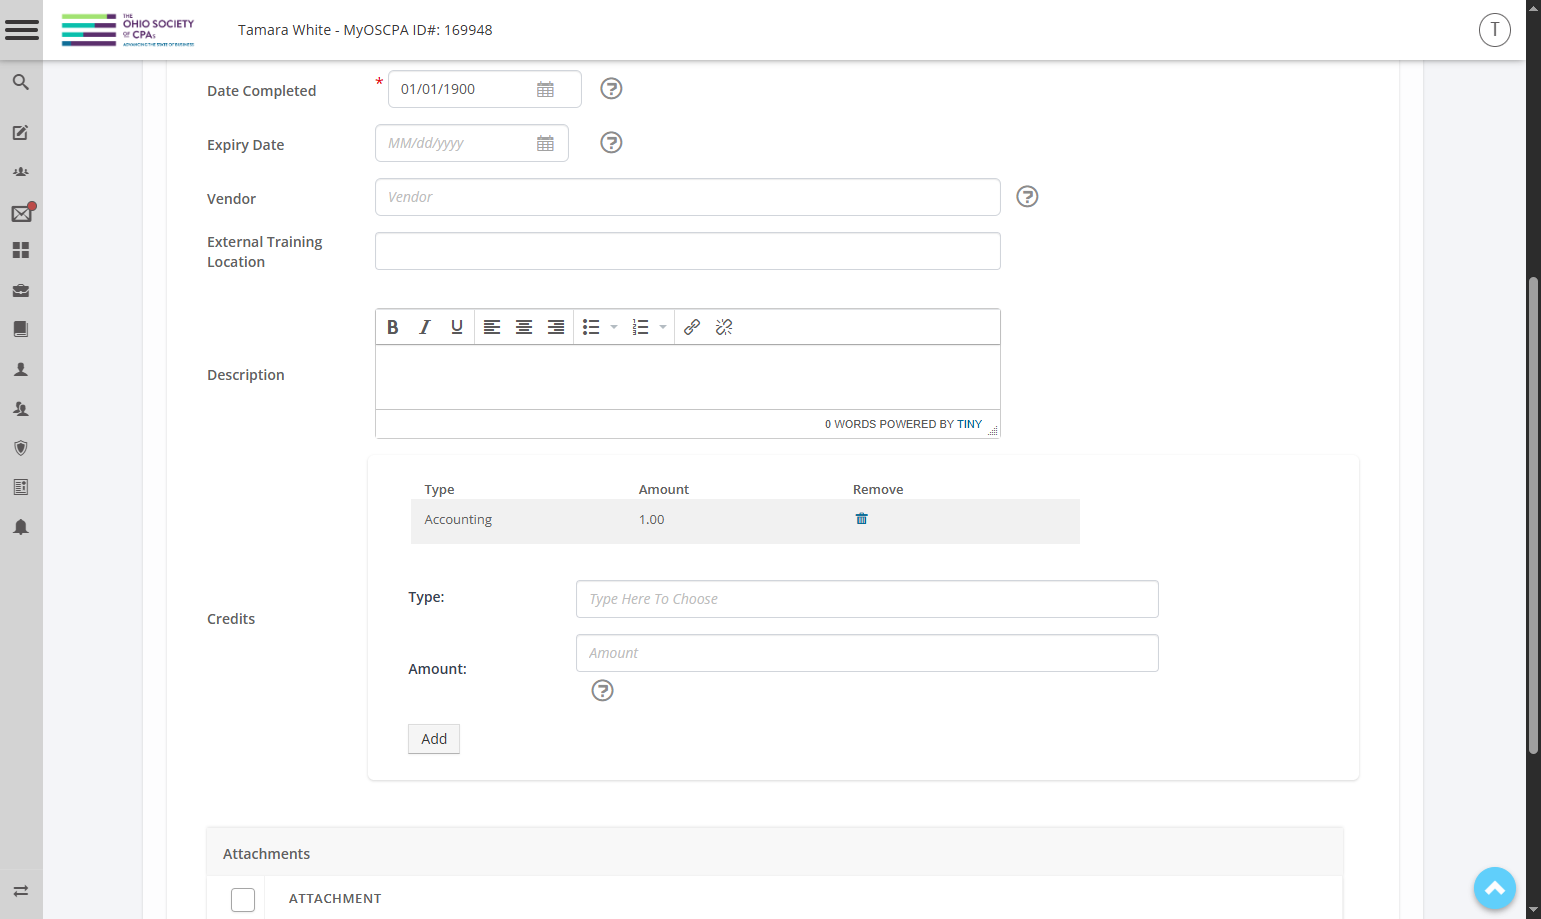Open the edit pencil sidebar icon

pos(20,132)
